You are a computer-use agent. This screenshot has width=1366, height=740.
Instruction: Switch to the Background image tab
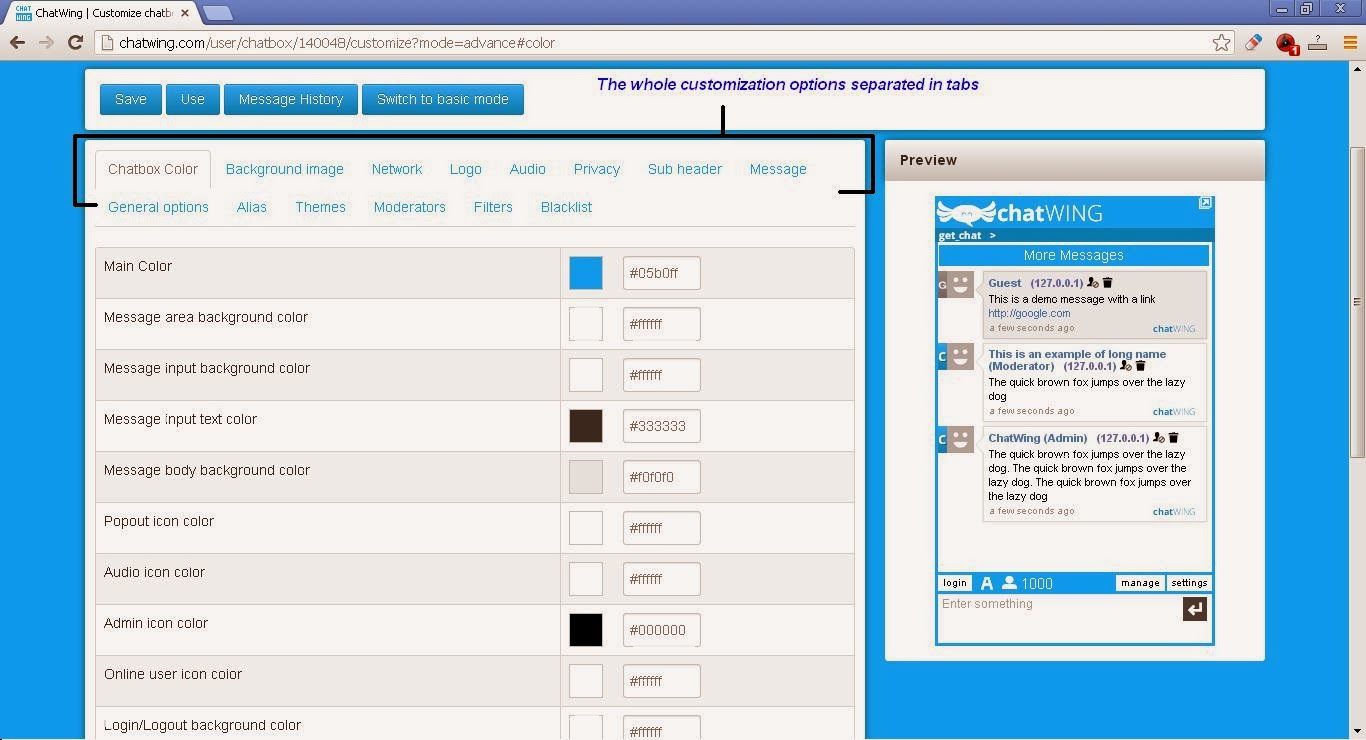coord(285,169)
